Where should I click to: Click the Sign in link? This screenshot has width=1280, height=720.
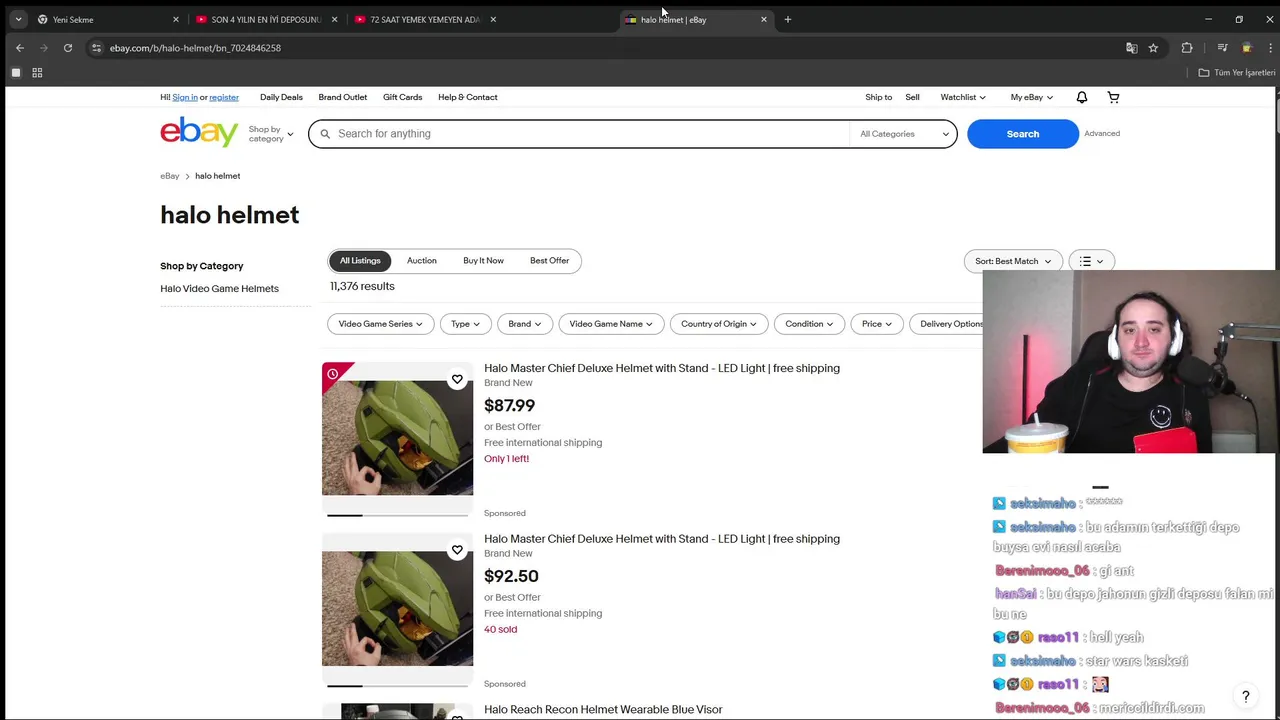(185, 97)
